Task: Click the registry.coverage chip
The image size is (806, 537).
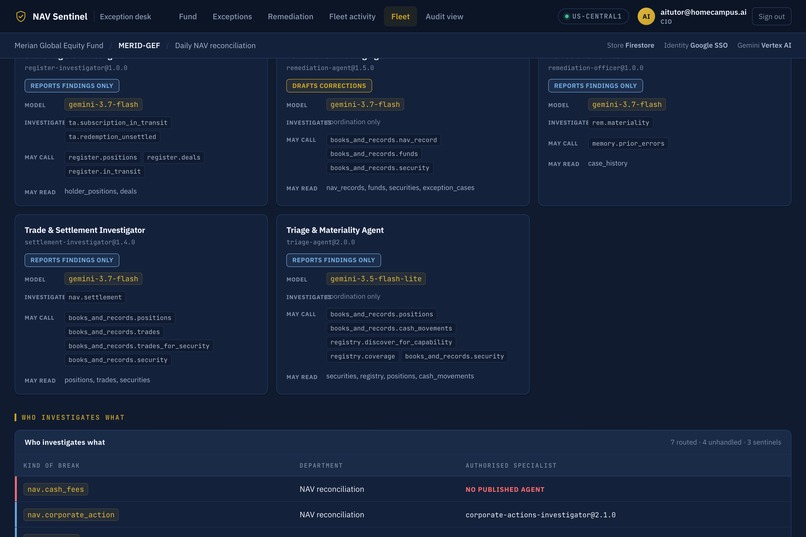Action: tap(362, 356)
